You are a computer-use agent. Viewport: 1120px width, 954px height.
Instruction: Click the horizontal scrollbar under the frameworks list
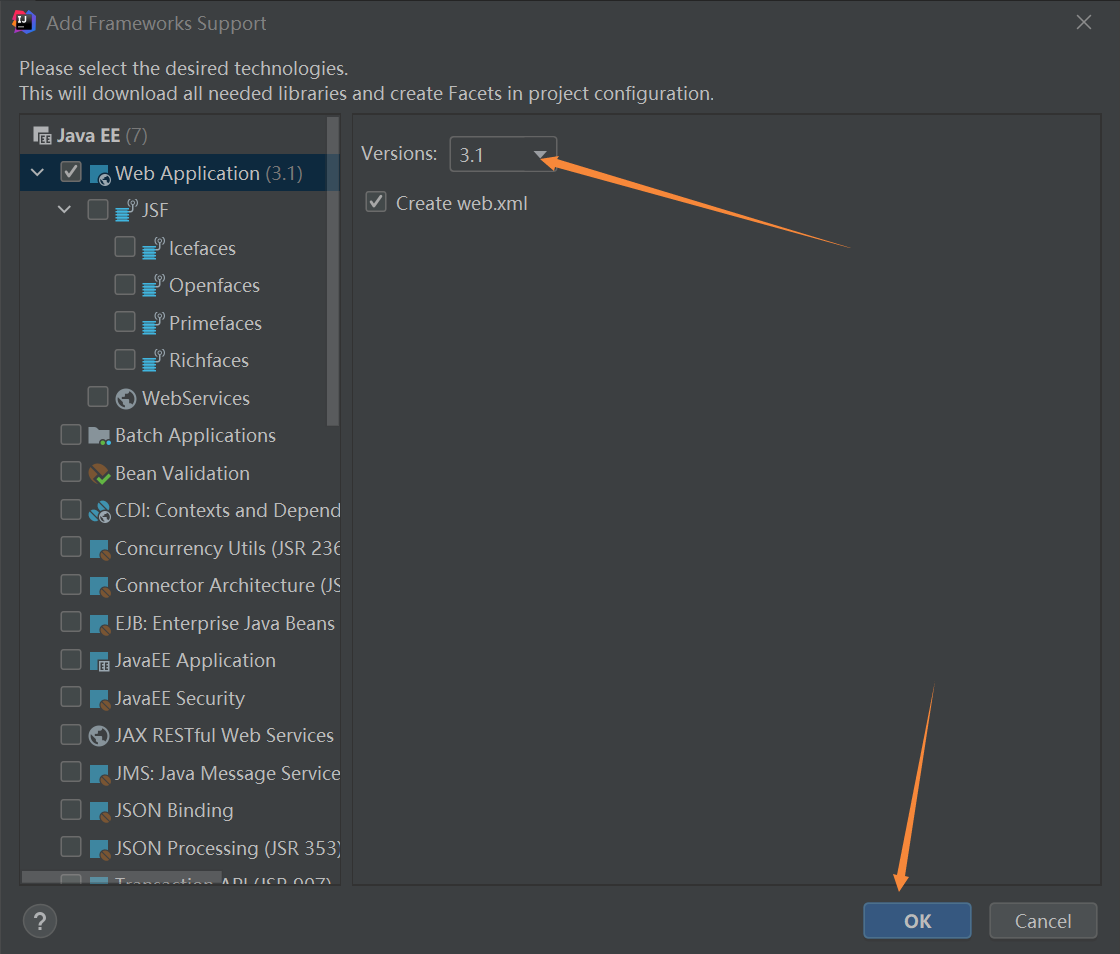(121, 877)
